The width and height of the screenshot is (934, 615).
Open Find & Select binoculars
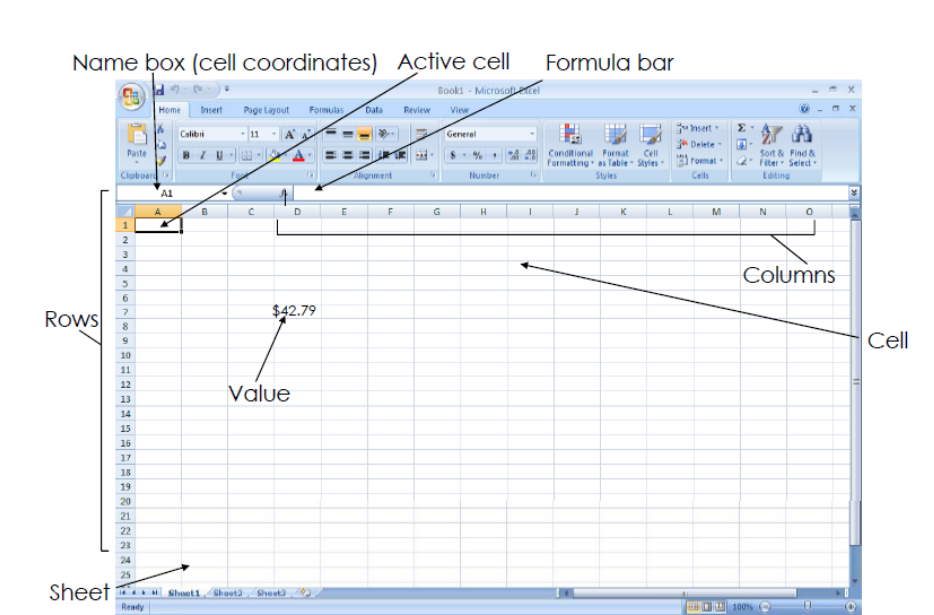coord(802,146)
